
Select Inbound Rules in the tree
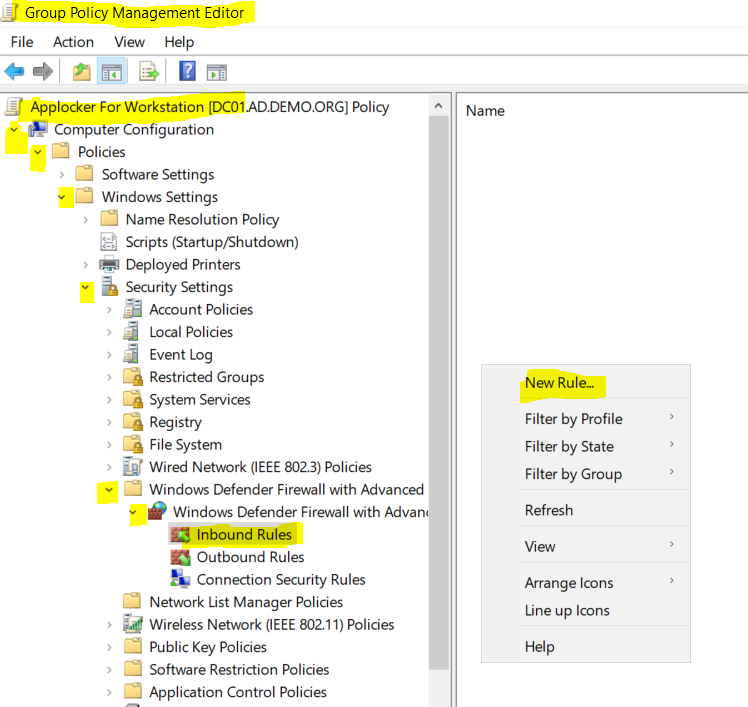[244, 534]
